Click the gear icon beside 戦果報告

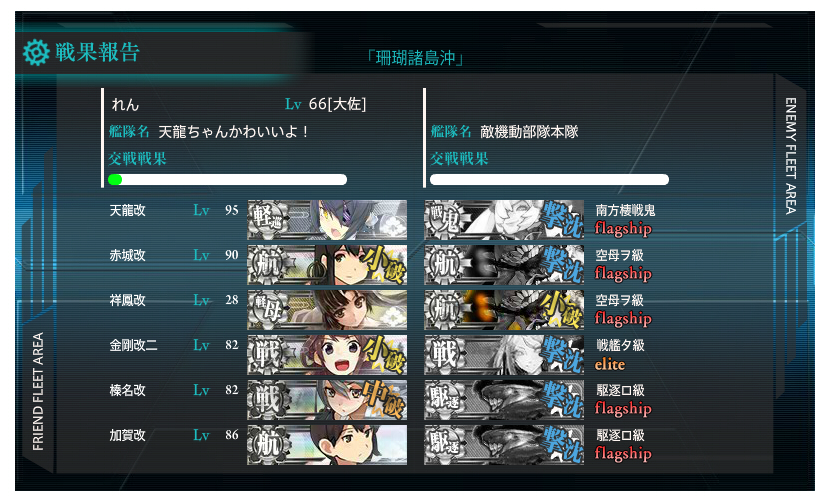click(36, 52)
